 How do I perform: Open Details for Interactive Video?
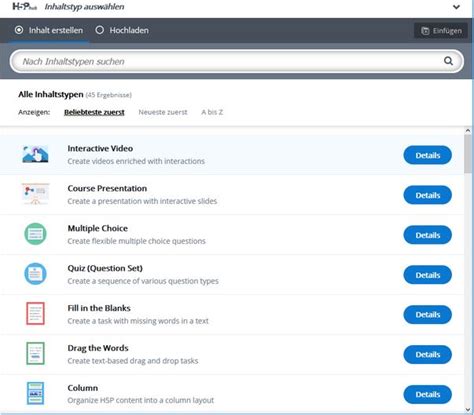[428, 155]
